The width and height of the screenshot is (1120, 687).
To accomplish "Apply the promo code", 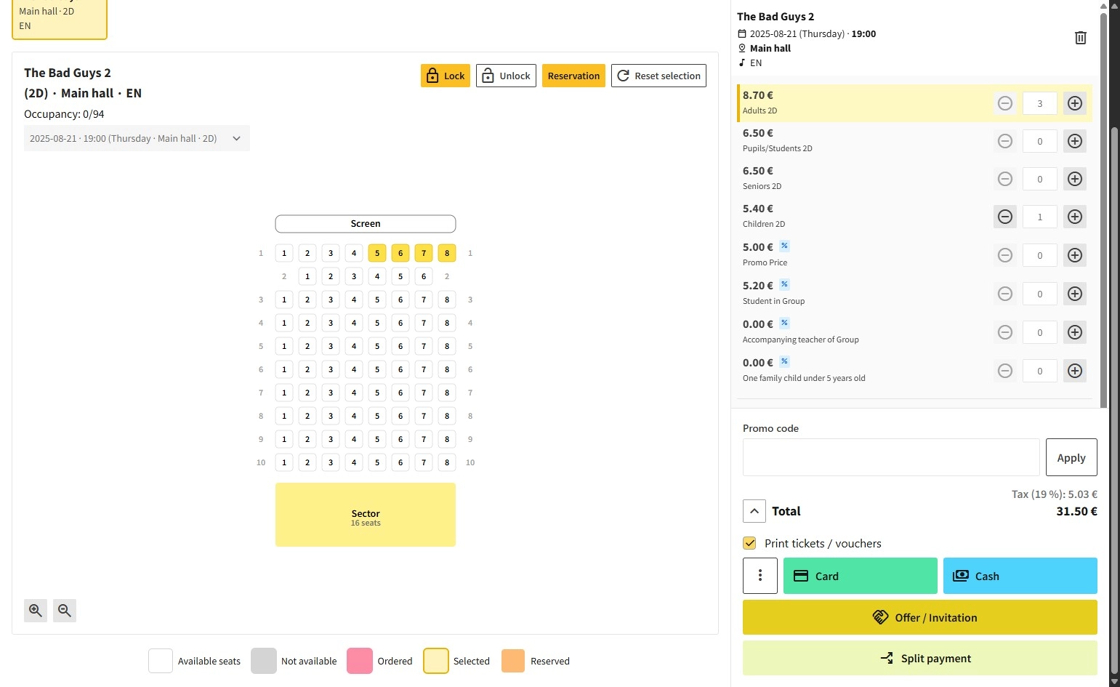I will point(1070,457).
